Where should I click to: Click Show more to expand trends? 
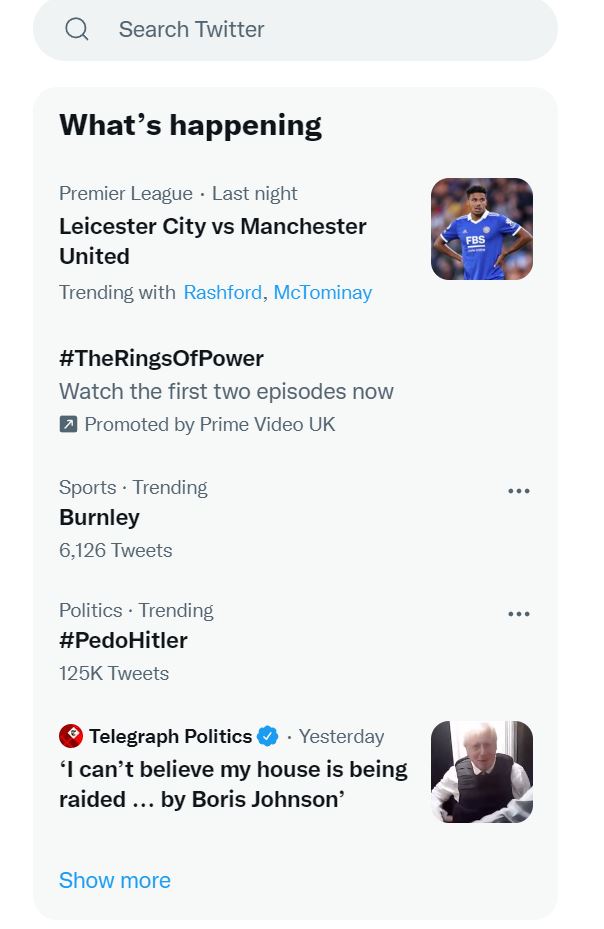coord(115,881)
